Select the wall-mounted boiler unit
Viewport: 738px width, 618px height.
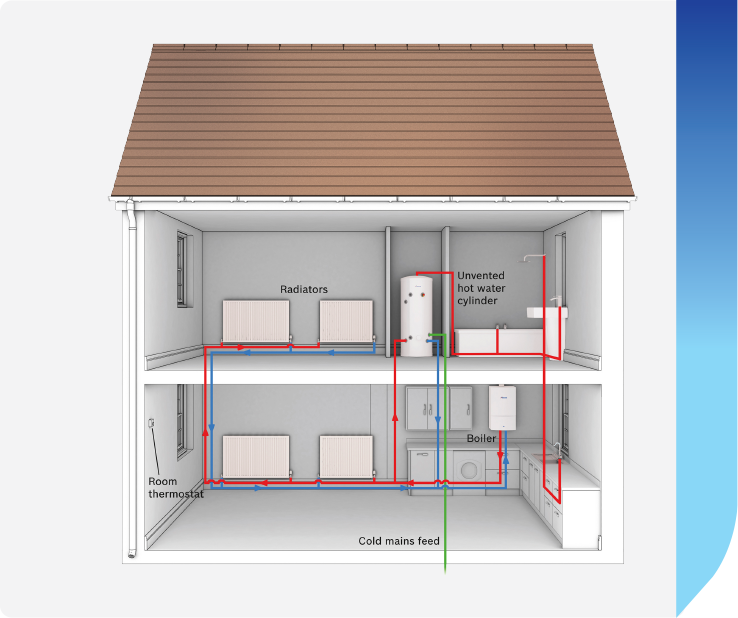coord(502,408)
